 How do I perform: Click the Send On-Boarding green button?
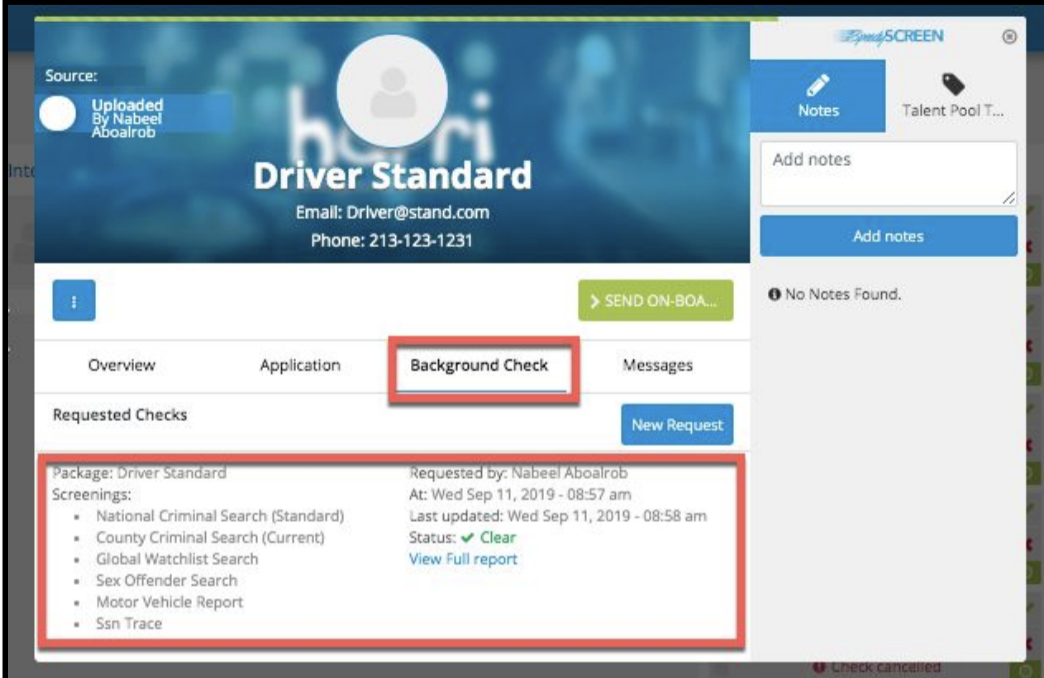656,301
